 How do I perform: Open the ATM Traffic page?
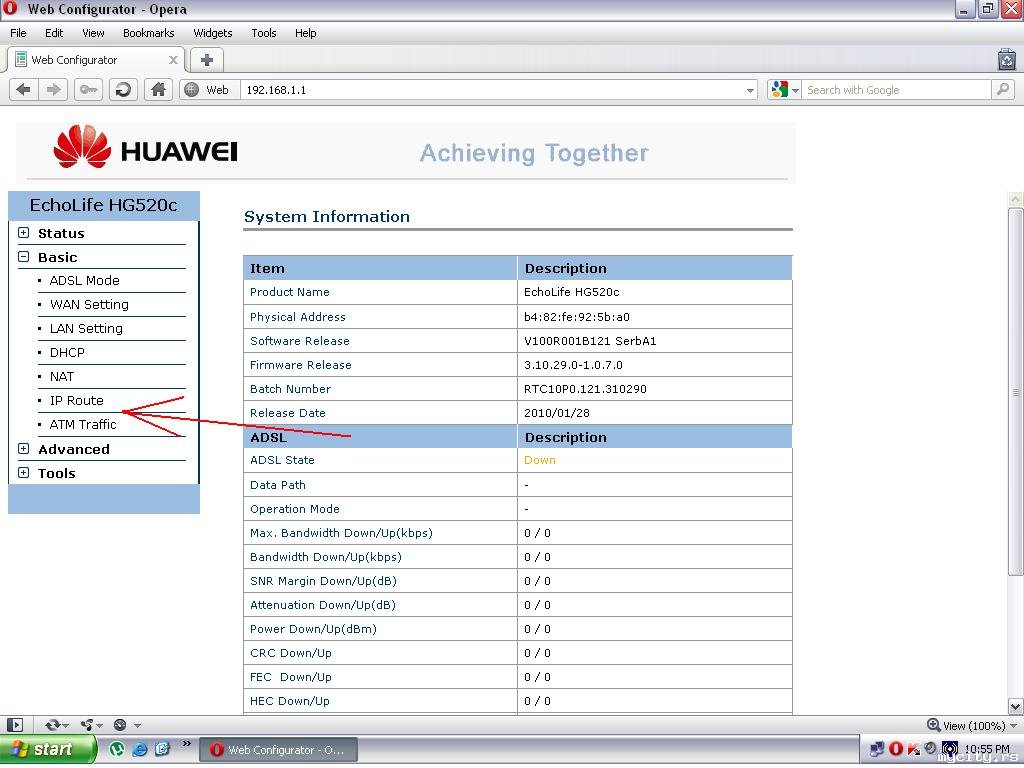pos(83,424)
